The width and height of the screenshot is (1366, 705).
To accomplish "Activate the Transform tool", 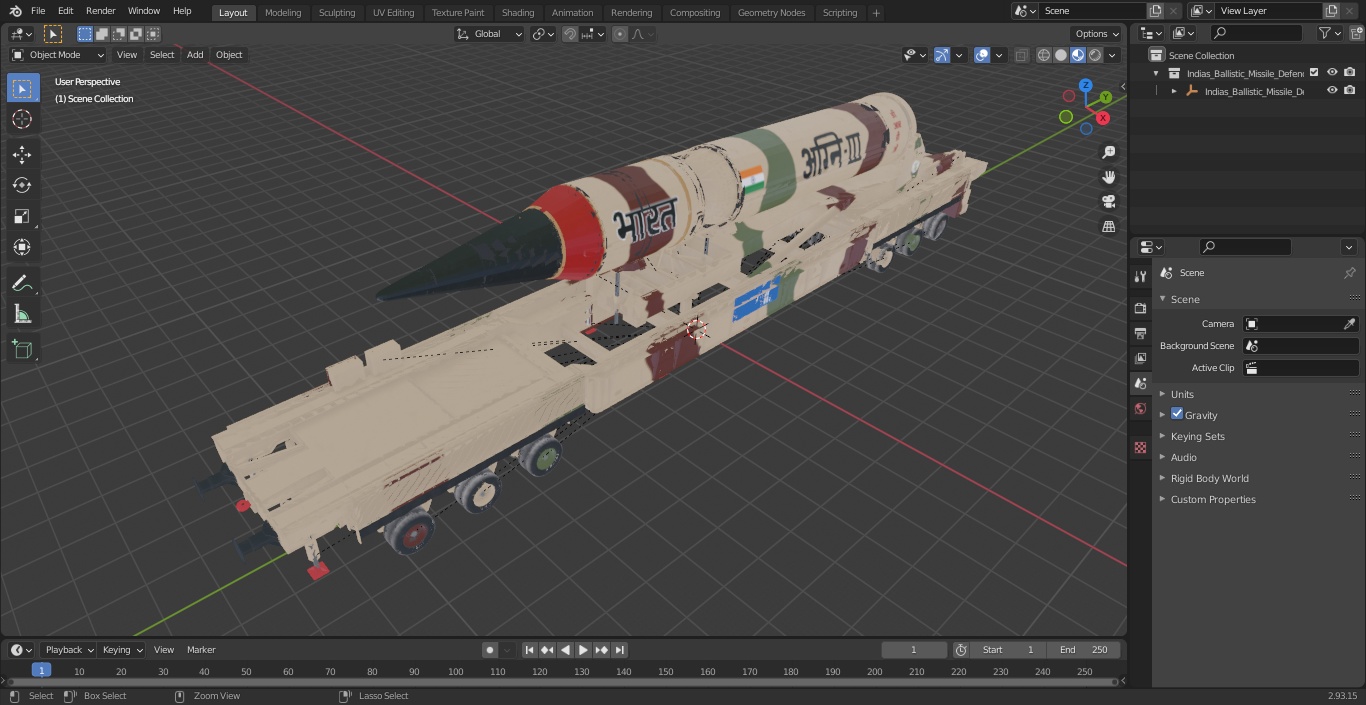I will 22,247.
